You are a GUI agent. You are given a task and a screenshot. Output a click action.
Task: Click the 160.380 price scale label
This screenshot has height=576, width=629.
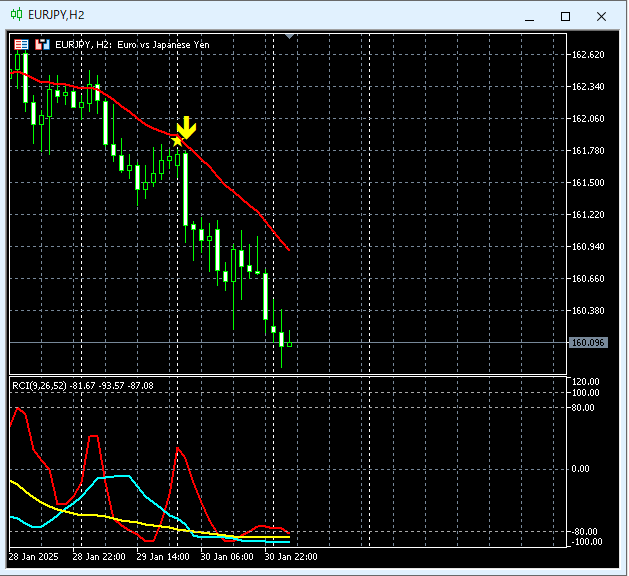(x=588, y=311)
